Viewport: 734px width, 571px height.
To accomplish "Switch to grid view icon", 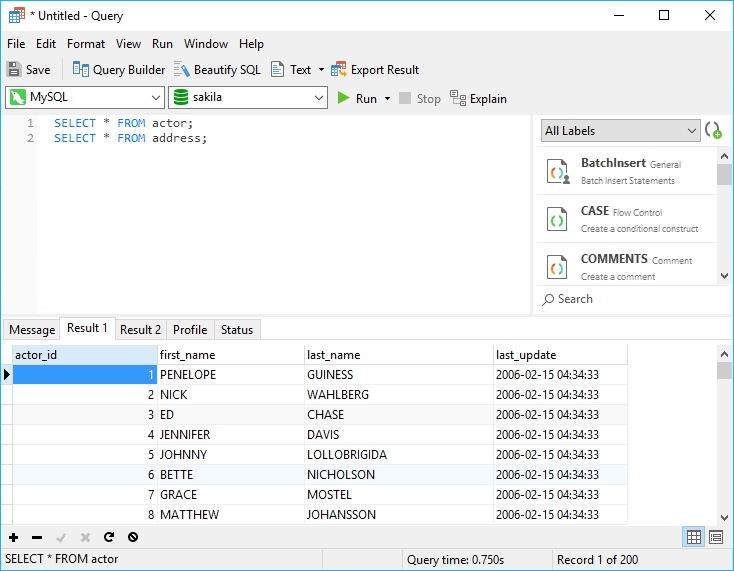I will (x=694, y=537).
